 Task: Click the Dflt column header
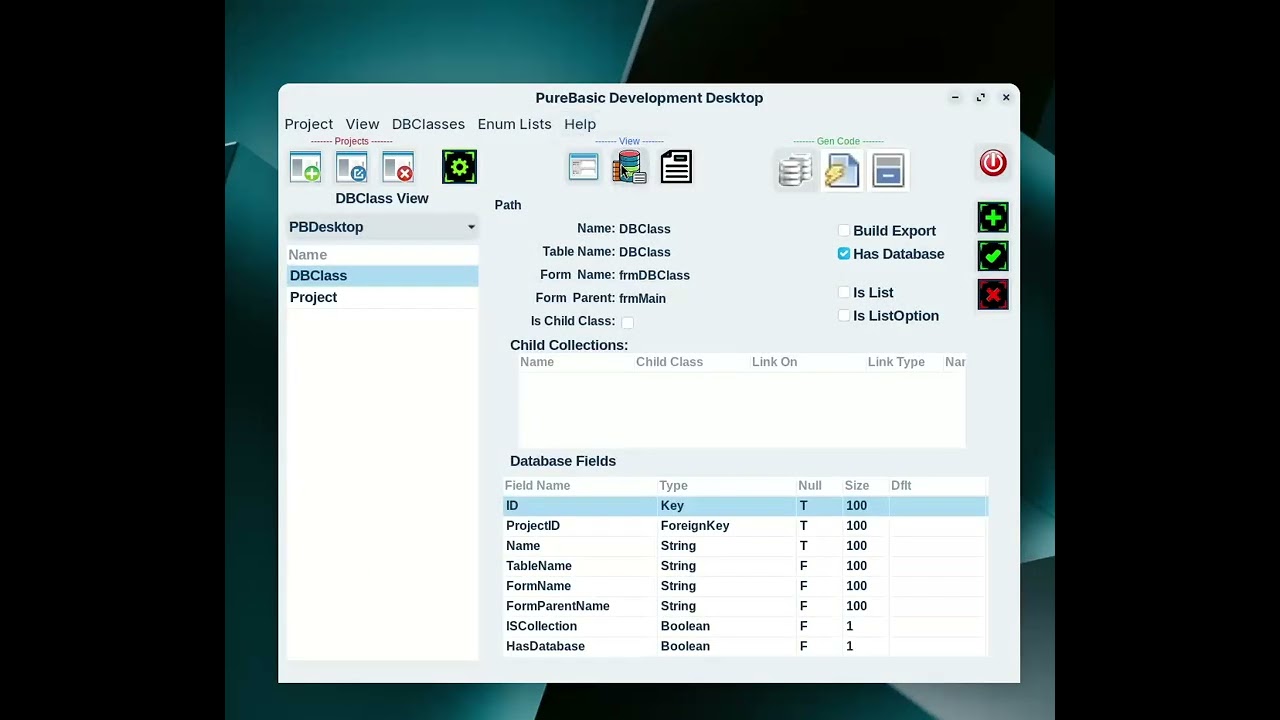click(938, 486)
